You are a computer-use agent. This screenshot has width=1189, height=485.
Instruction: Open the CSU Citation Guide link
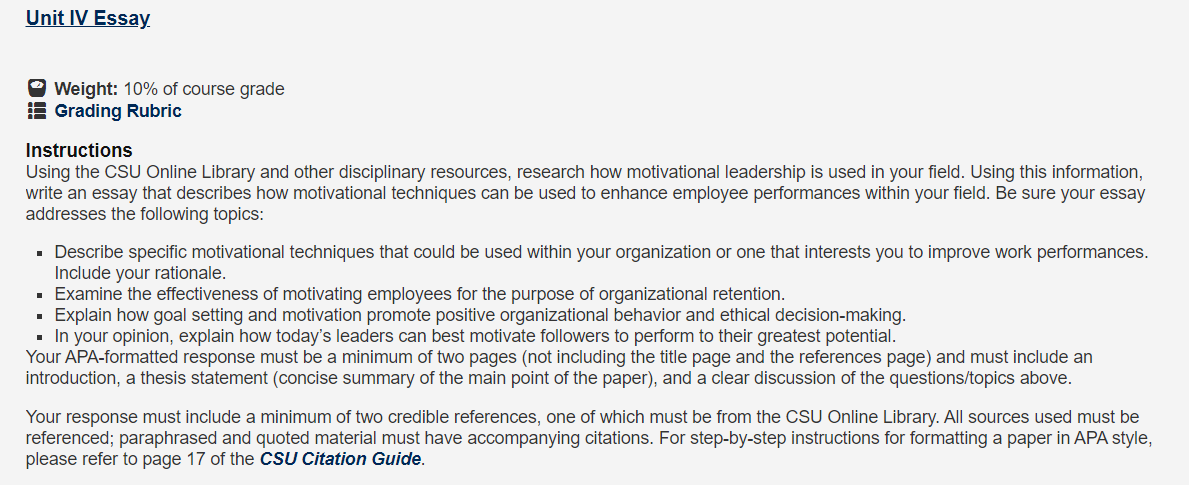click(x=340, y=458)
